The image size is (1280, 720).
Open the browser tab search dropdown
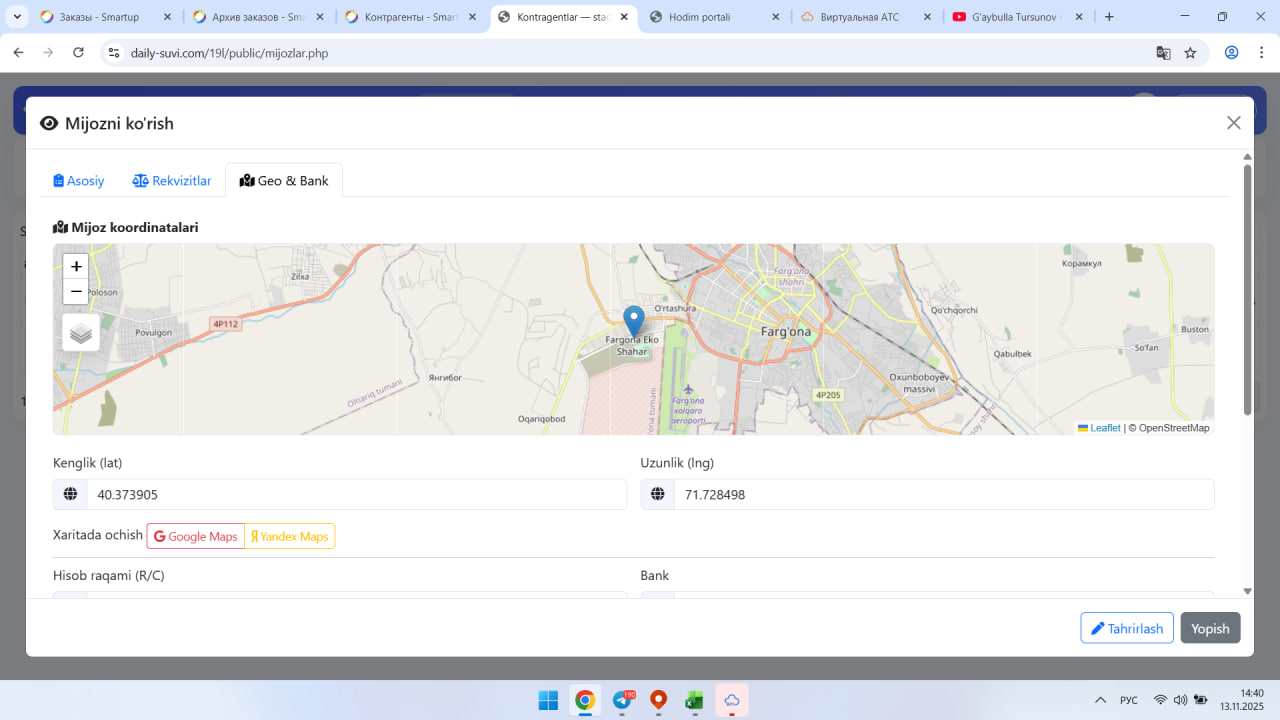pos(17,17)
